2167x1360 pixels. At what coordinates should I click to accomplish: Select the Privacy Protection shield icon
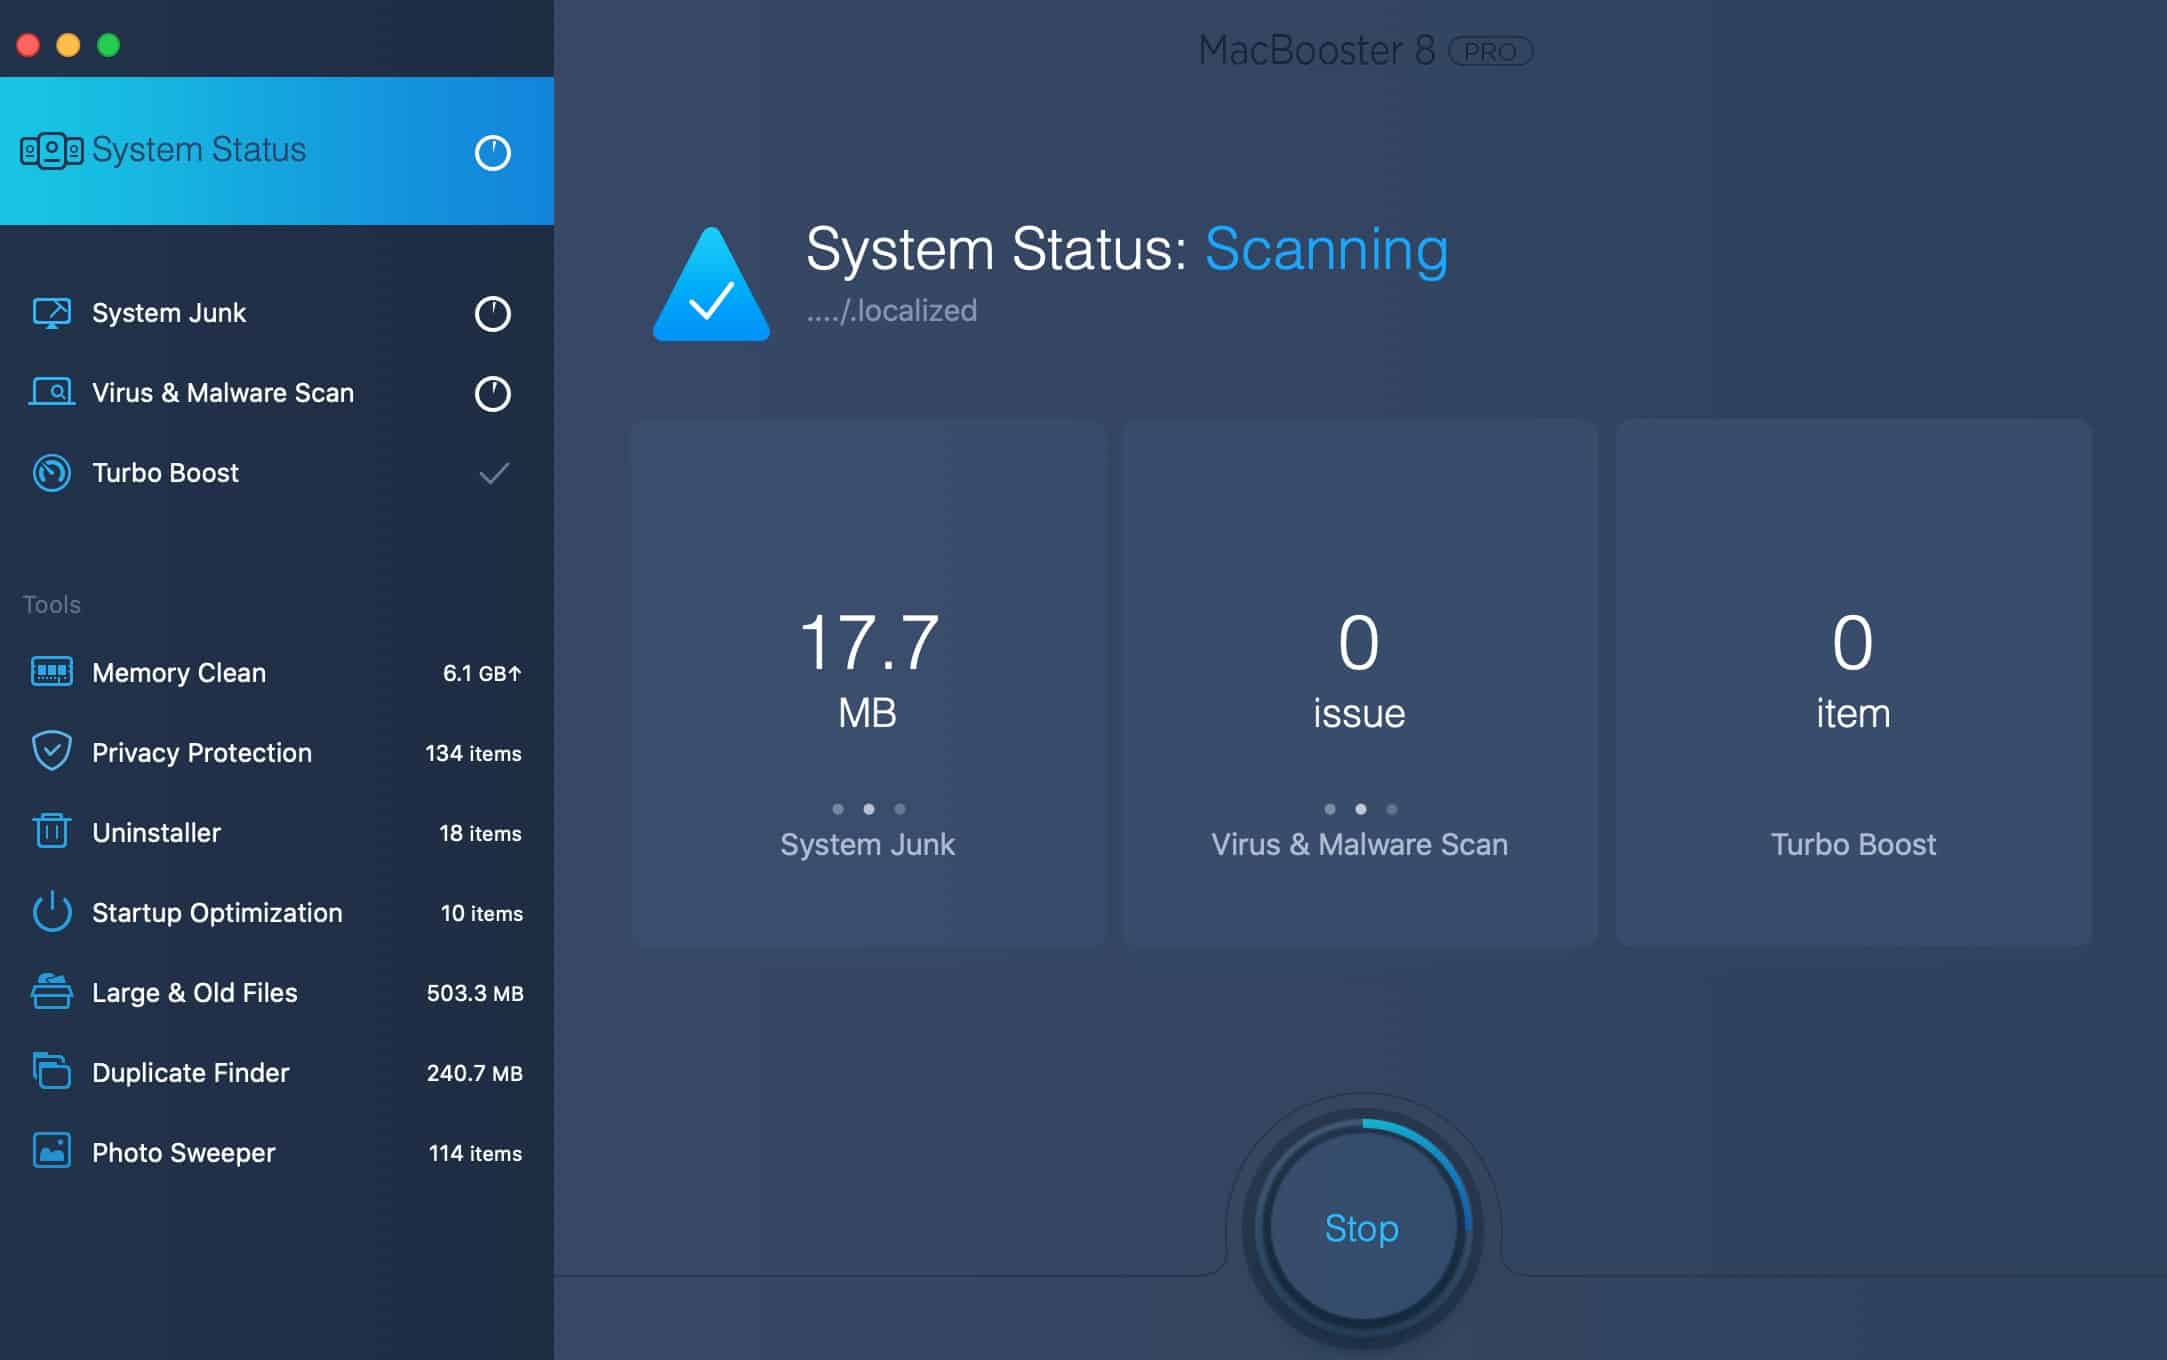[x=53, y=752]
